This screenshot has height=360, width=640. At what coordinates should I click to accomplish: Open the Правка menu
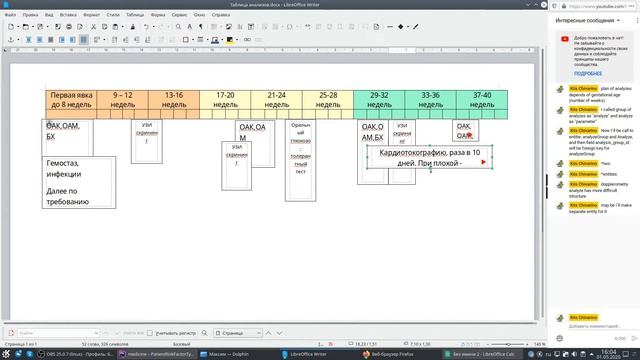[x=30, y=15]
